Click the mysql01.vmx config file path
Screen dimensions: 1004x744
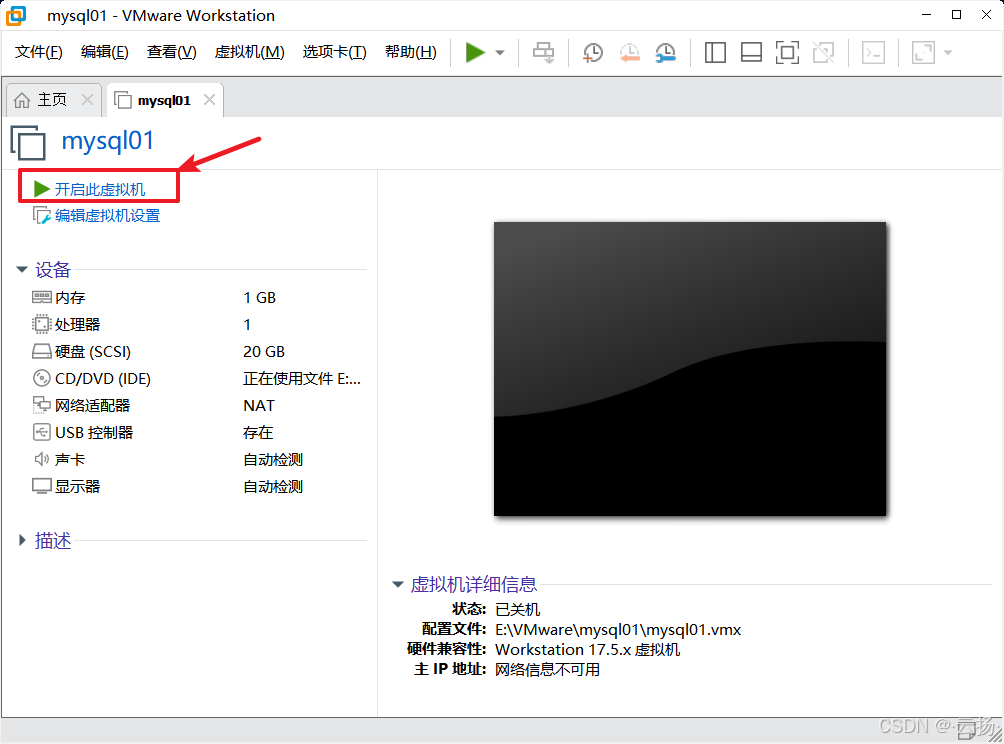pos(619,629)
